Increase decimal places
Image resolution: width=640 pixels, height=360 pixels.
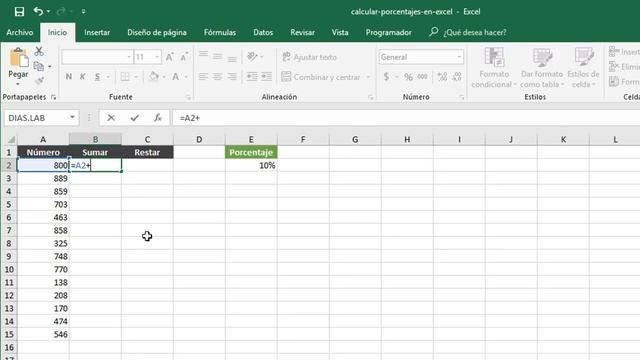442,77
